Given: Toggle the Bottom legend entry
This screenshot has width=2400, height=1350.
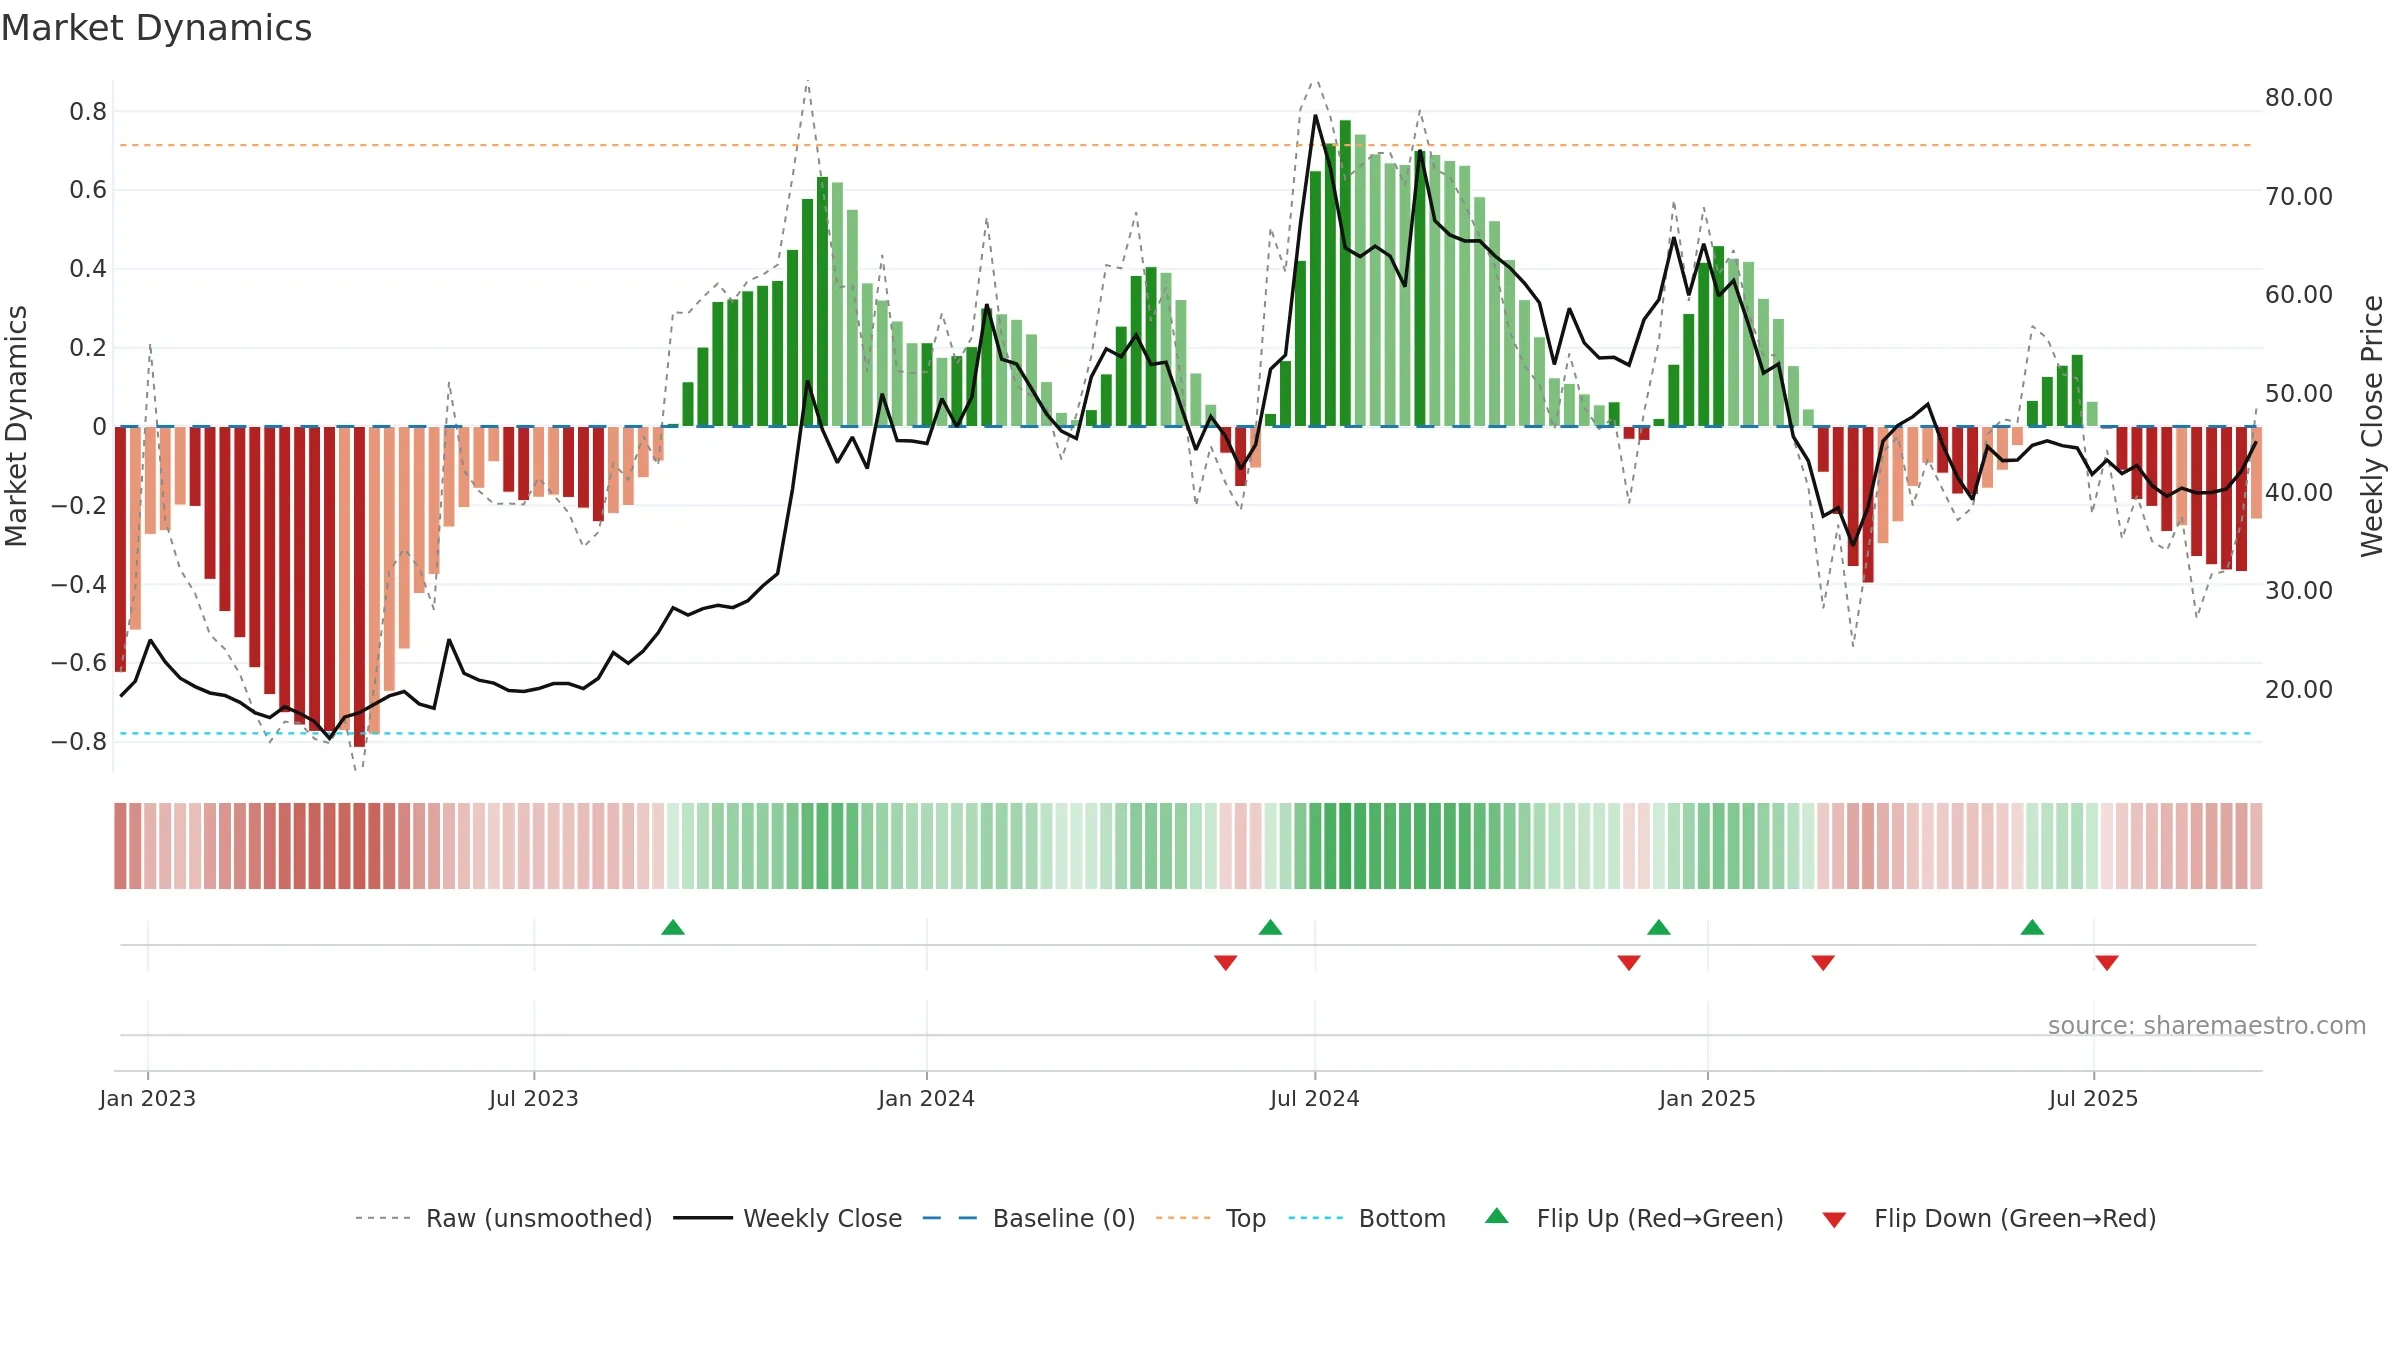Looking at the screenshot, I should pyautogui.click(x=1367, y=1218).
